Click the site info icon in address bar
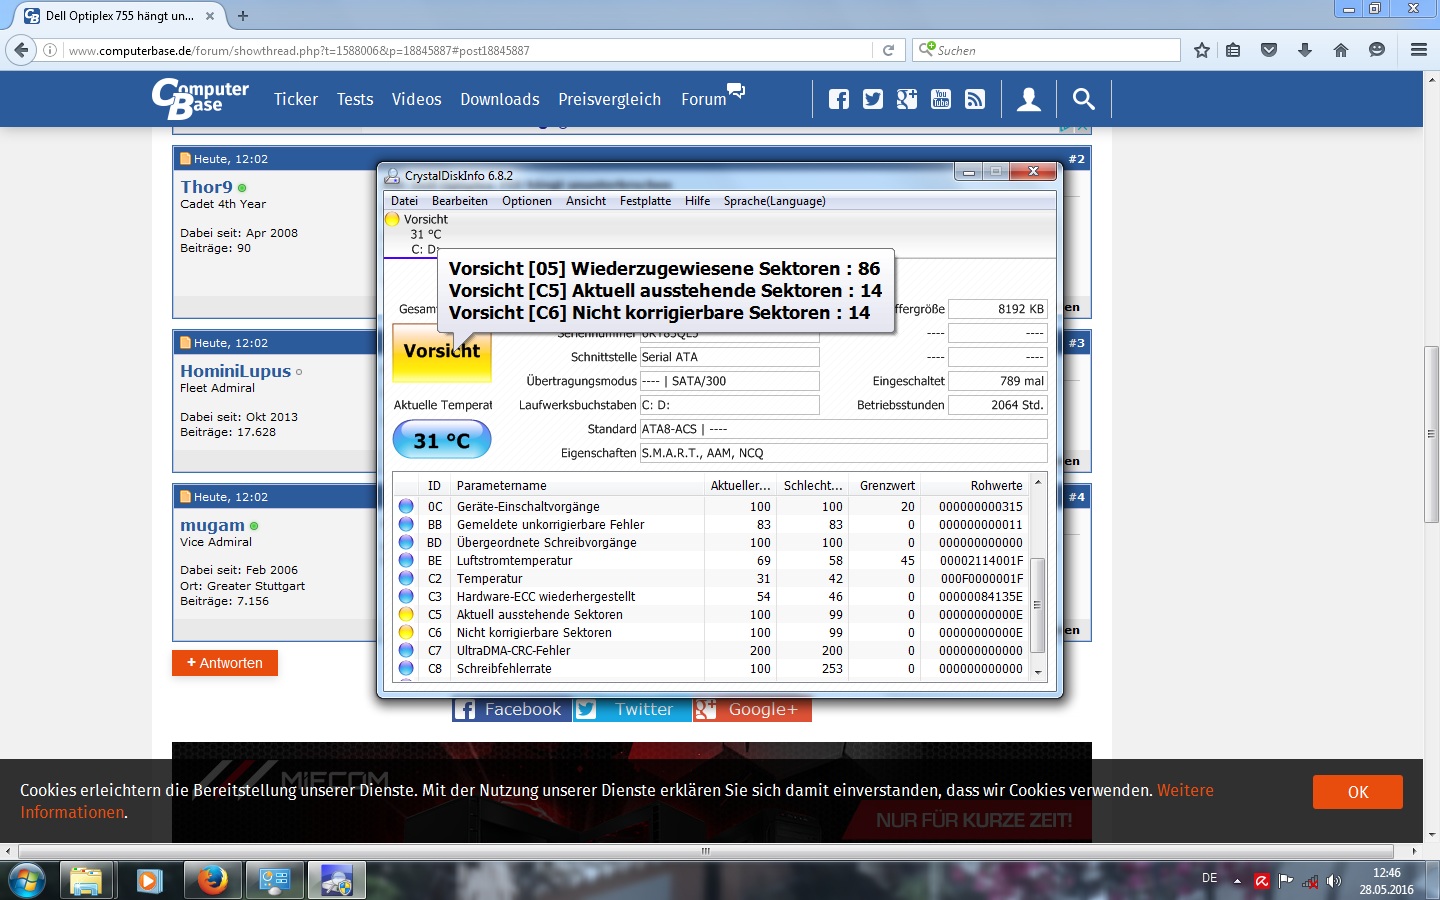 point(50,50)
